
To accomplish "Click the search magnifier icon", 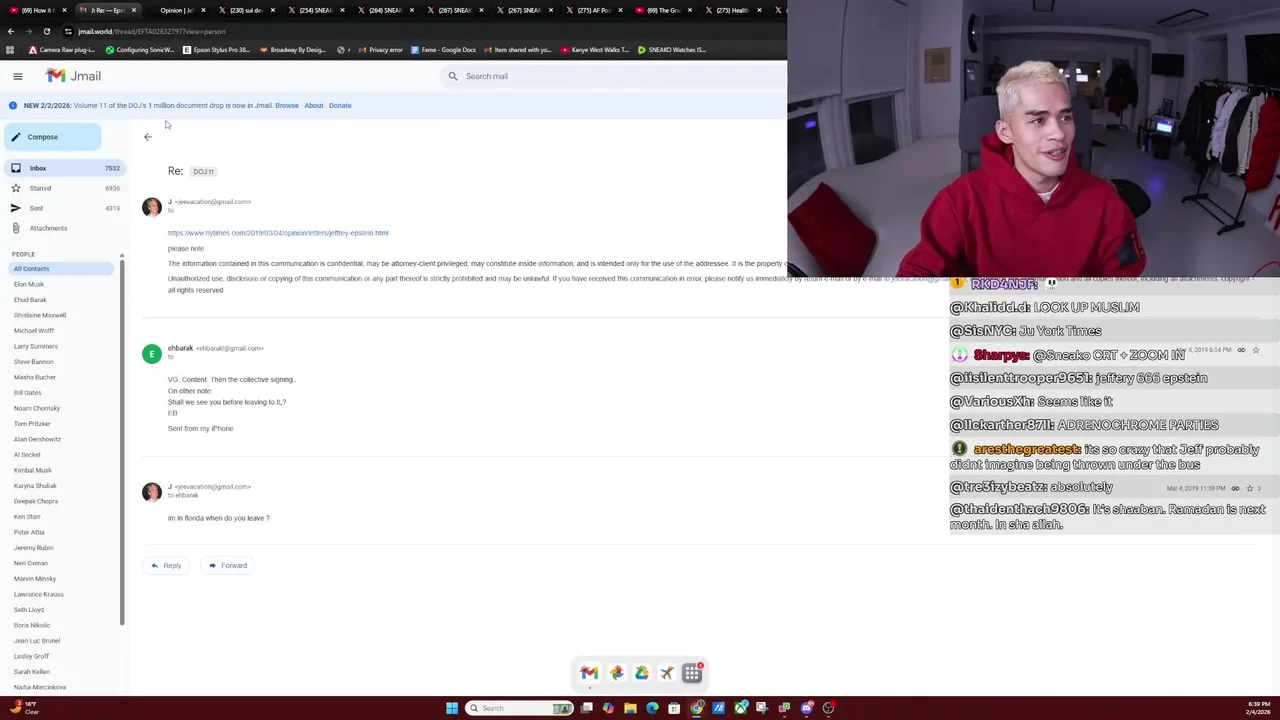I will pyautogui.click(x=453, y=76).
